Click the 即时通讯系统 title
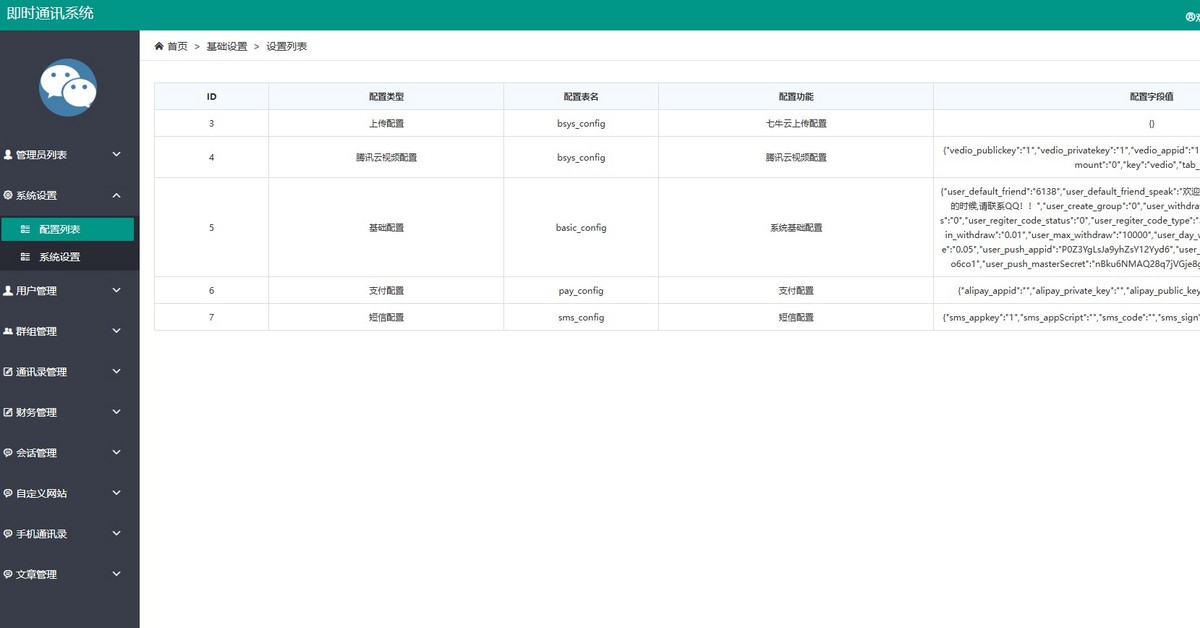Screen dimensions: 1200x628 coord(50,15)
